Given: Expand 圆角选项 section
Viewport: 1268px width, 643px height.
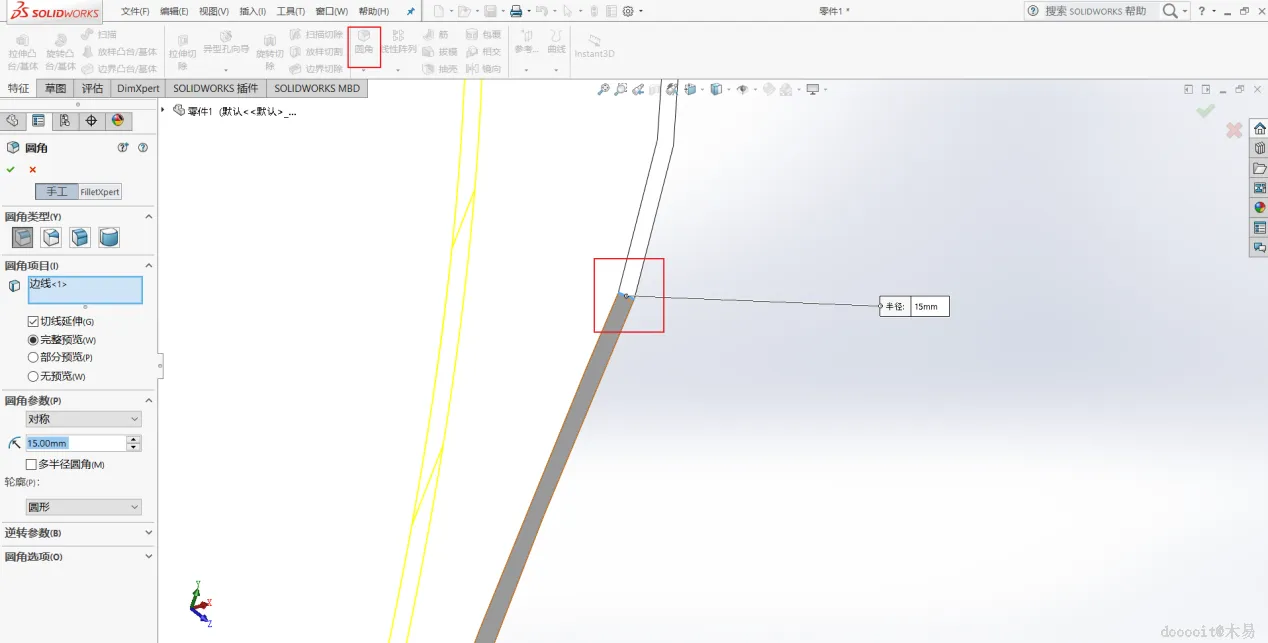Looking at the screenshot, I should point(149,556).
